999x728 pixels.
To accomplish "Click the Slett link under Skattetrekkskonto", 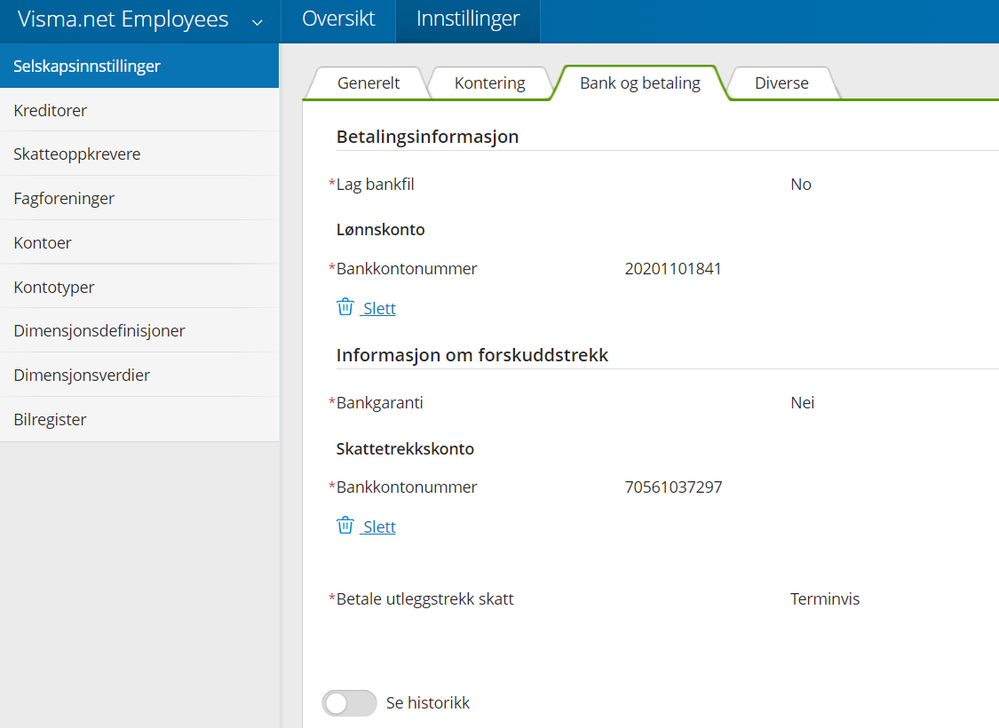I will point(379,527).
